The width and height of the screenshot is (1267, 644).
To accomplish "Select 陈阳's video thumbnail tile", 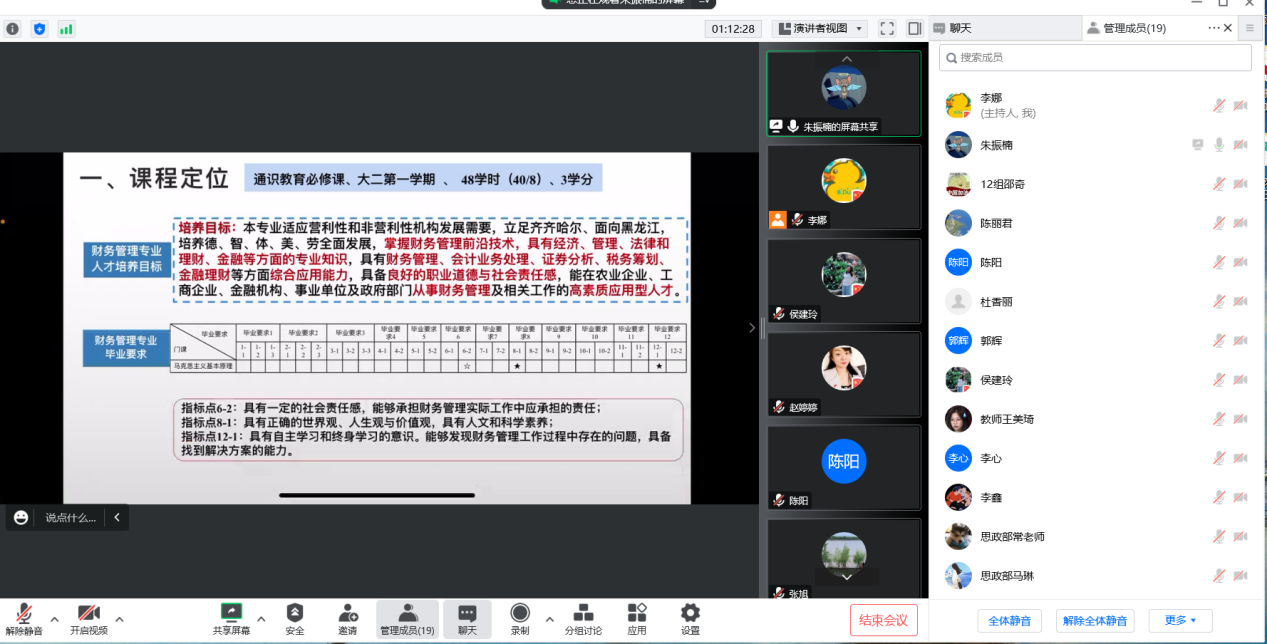I will pos(843,467).
